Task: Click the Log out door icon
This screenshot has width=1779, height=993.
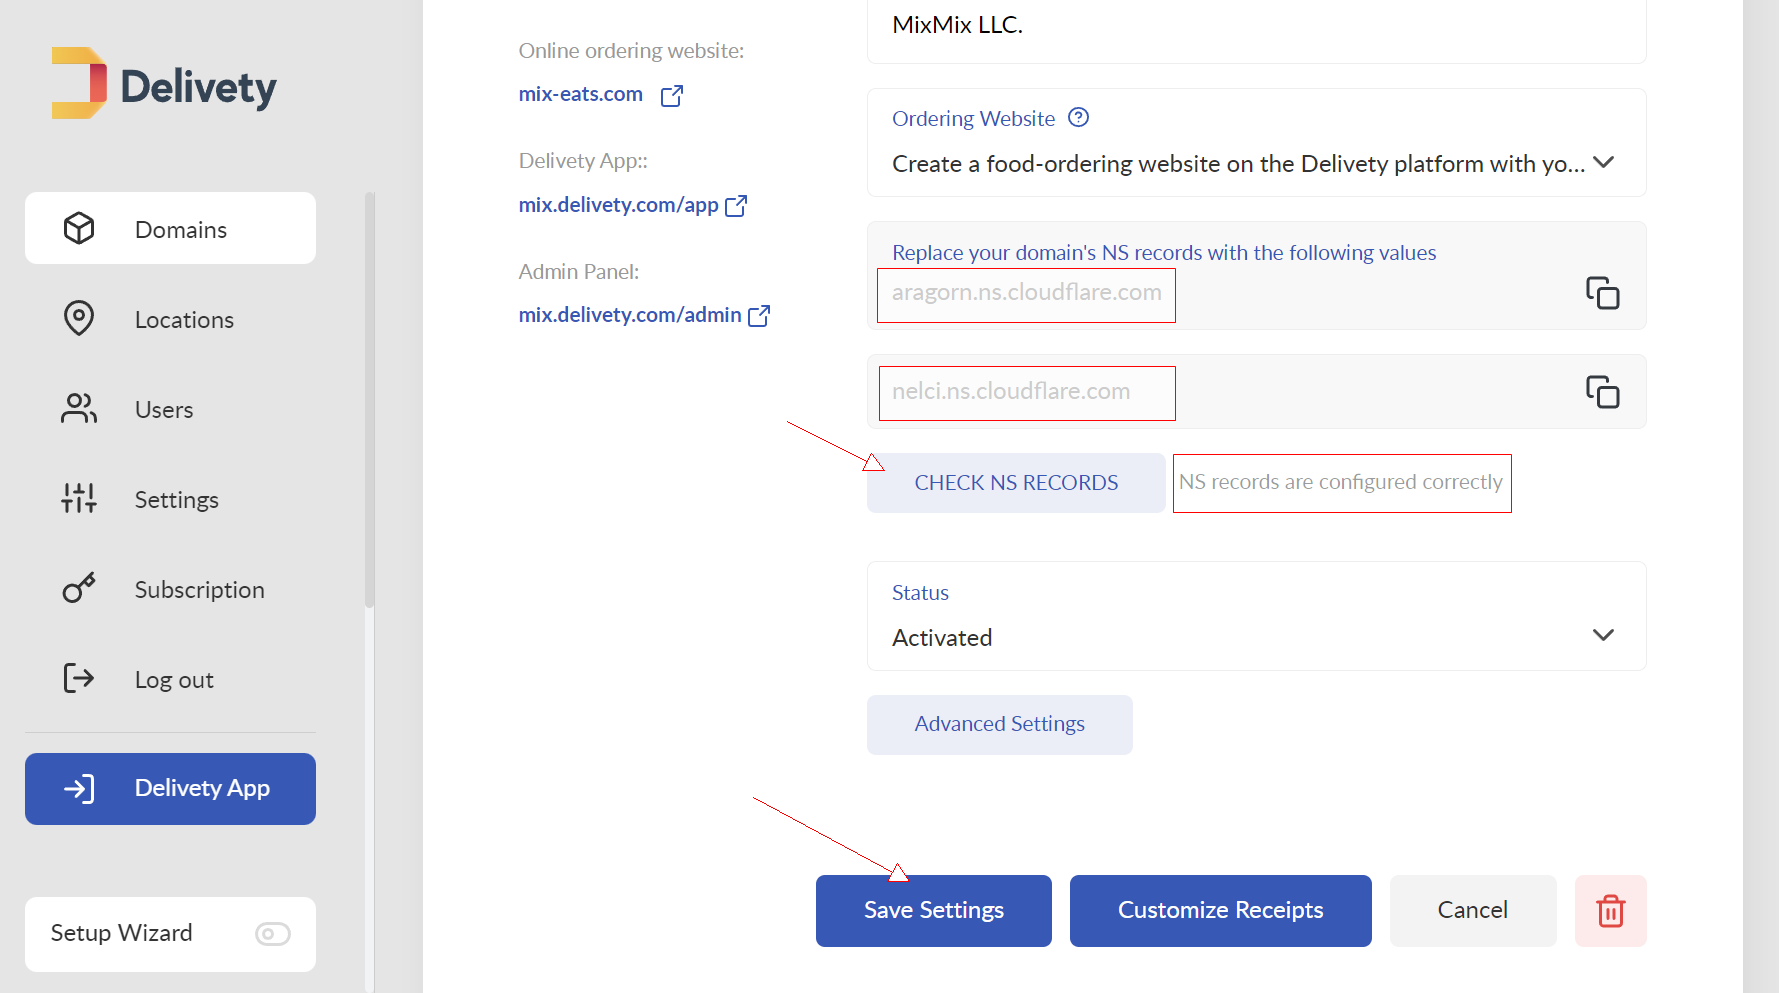Action: coord(79,678)
